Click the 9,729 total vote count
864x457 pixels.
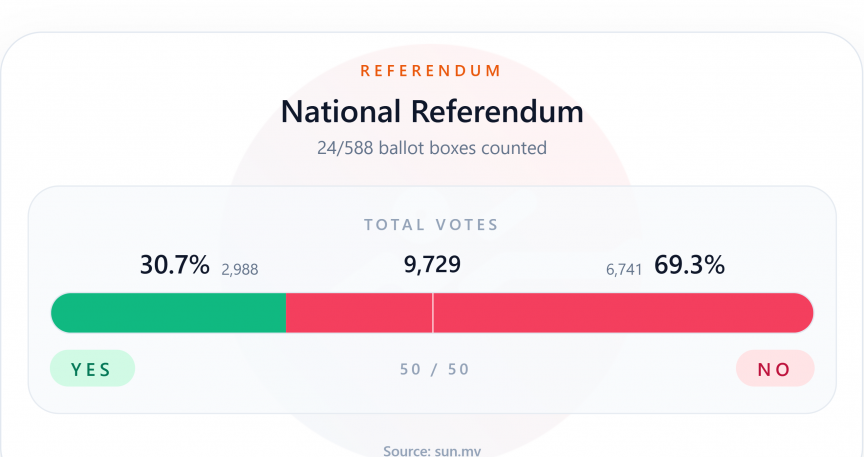[431, 265]
